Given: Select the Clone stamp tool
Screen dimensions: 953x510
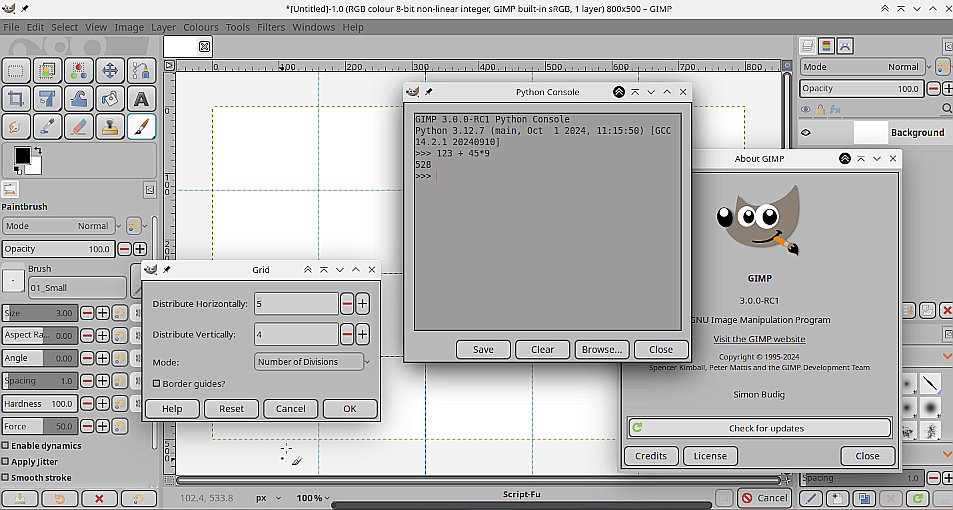Looking at the screenshot, I should [x=110, y=126].
